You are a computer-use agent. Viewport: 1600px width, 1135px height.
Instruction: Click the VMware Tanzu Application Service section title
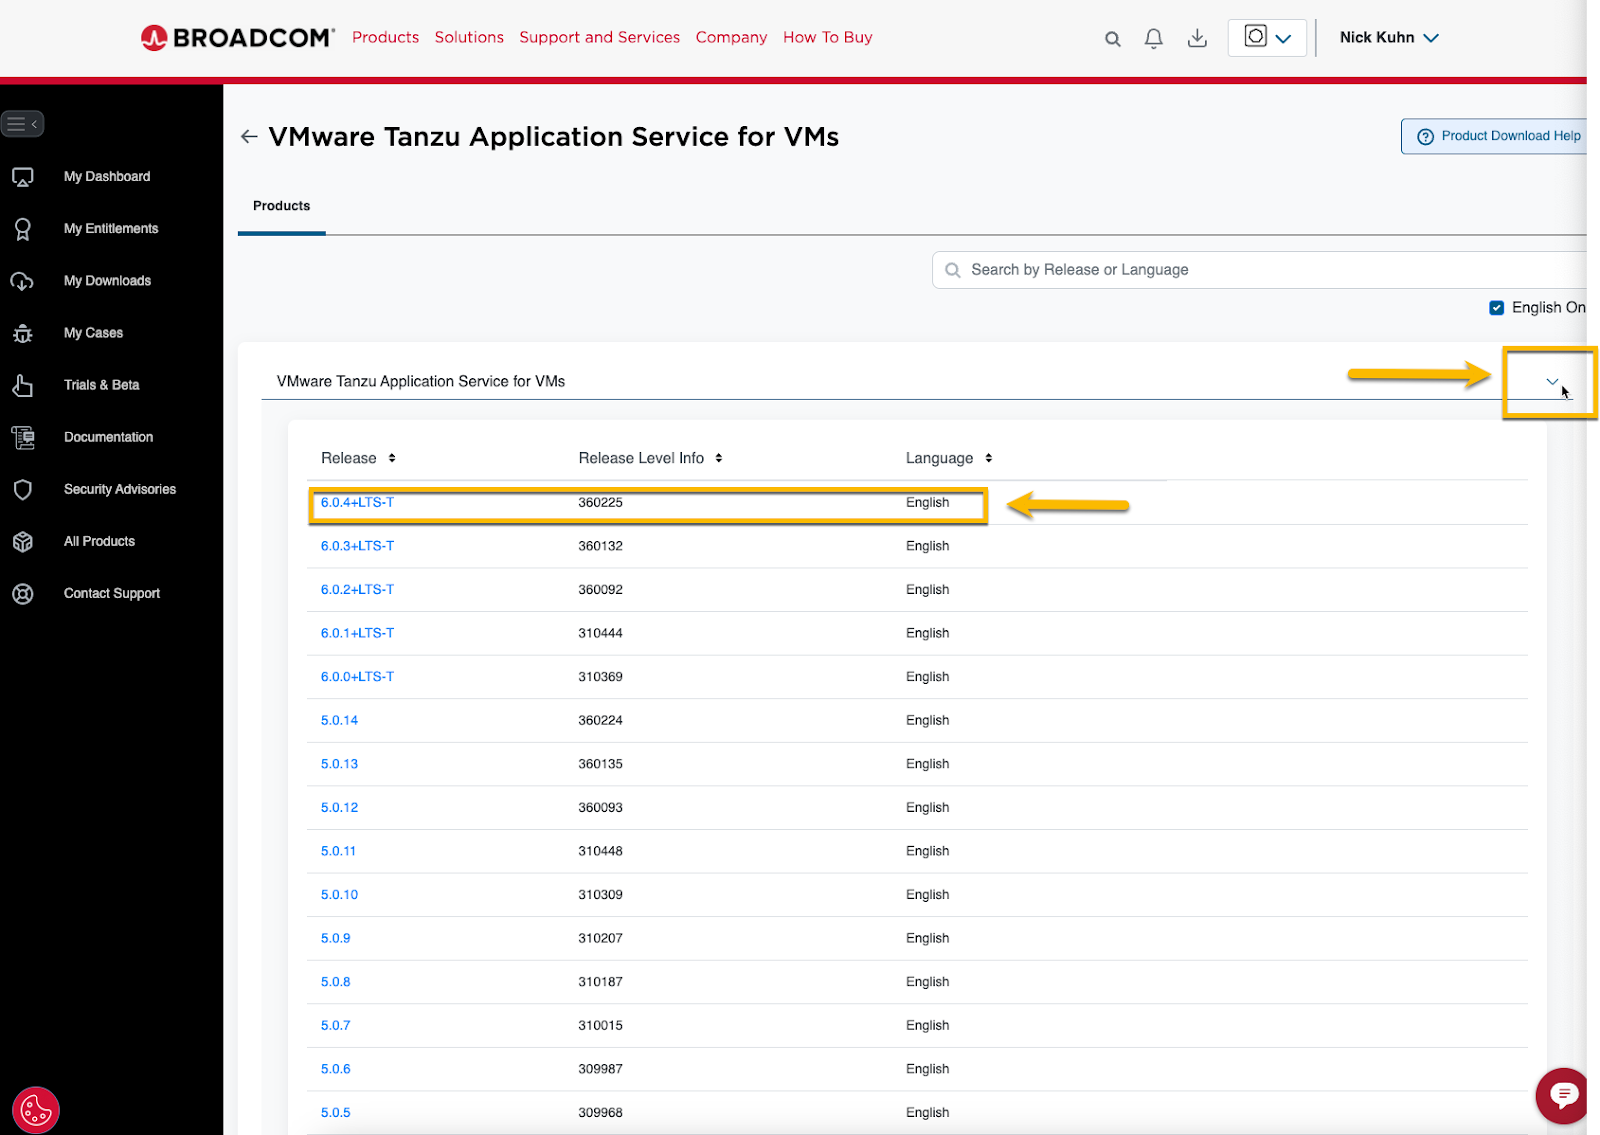tap(421, 381)
